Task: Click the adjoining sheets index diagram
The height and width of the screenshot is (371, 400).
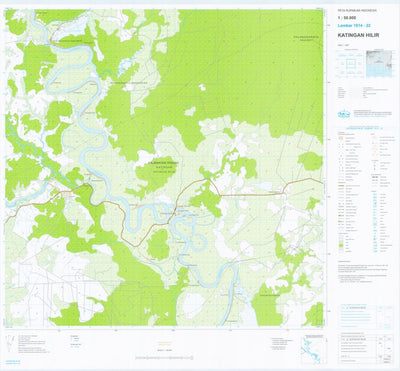Action: click(x=350, y=63)
